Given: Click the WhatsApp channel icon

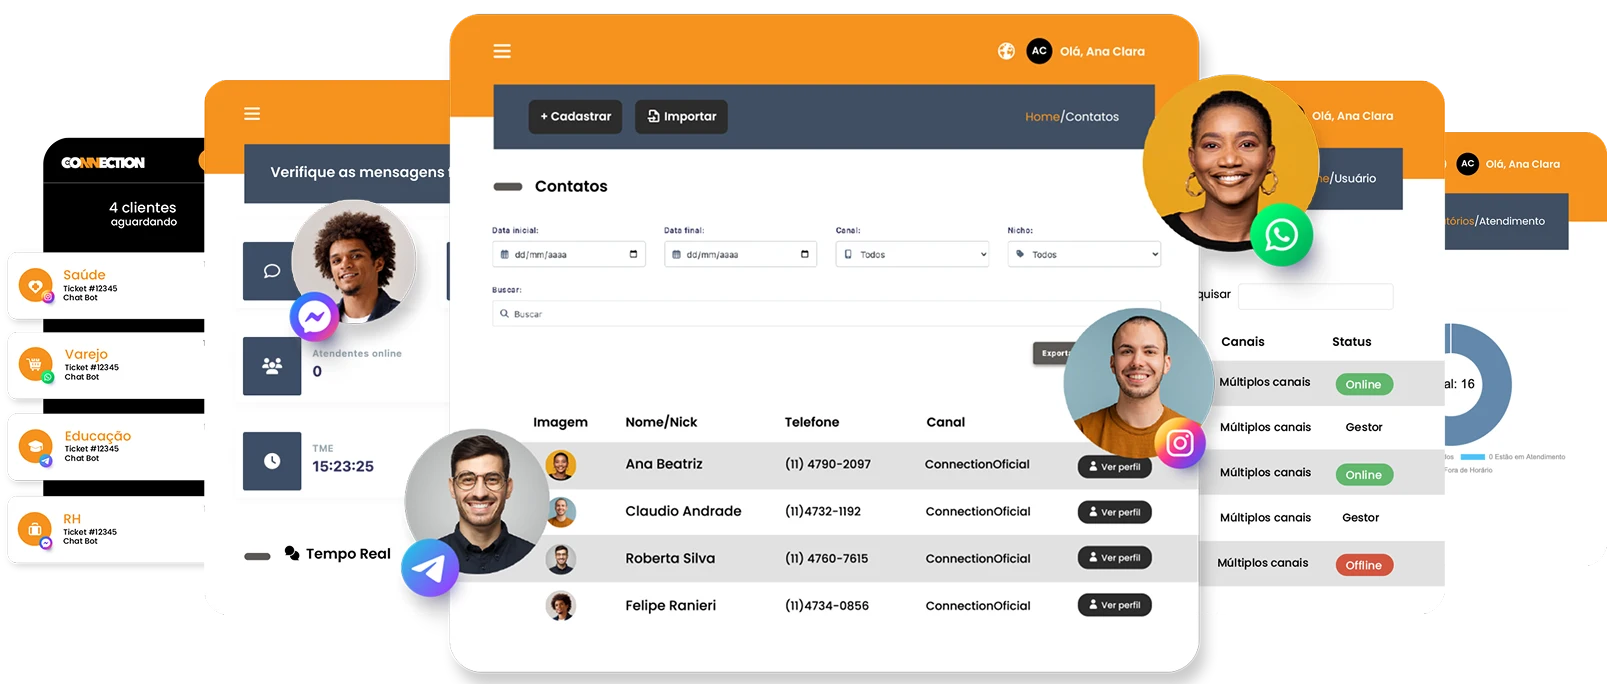Looking at the screenshot, I should [1281, 235].
